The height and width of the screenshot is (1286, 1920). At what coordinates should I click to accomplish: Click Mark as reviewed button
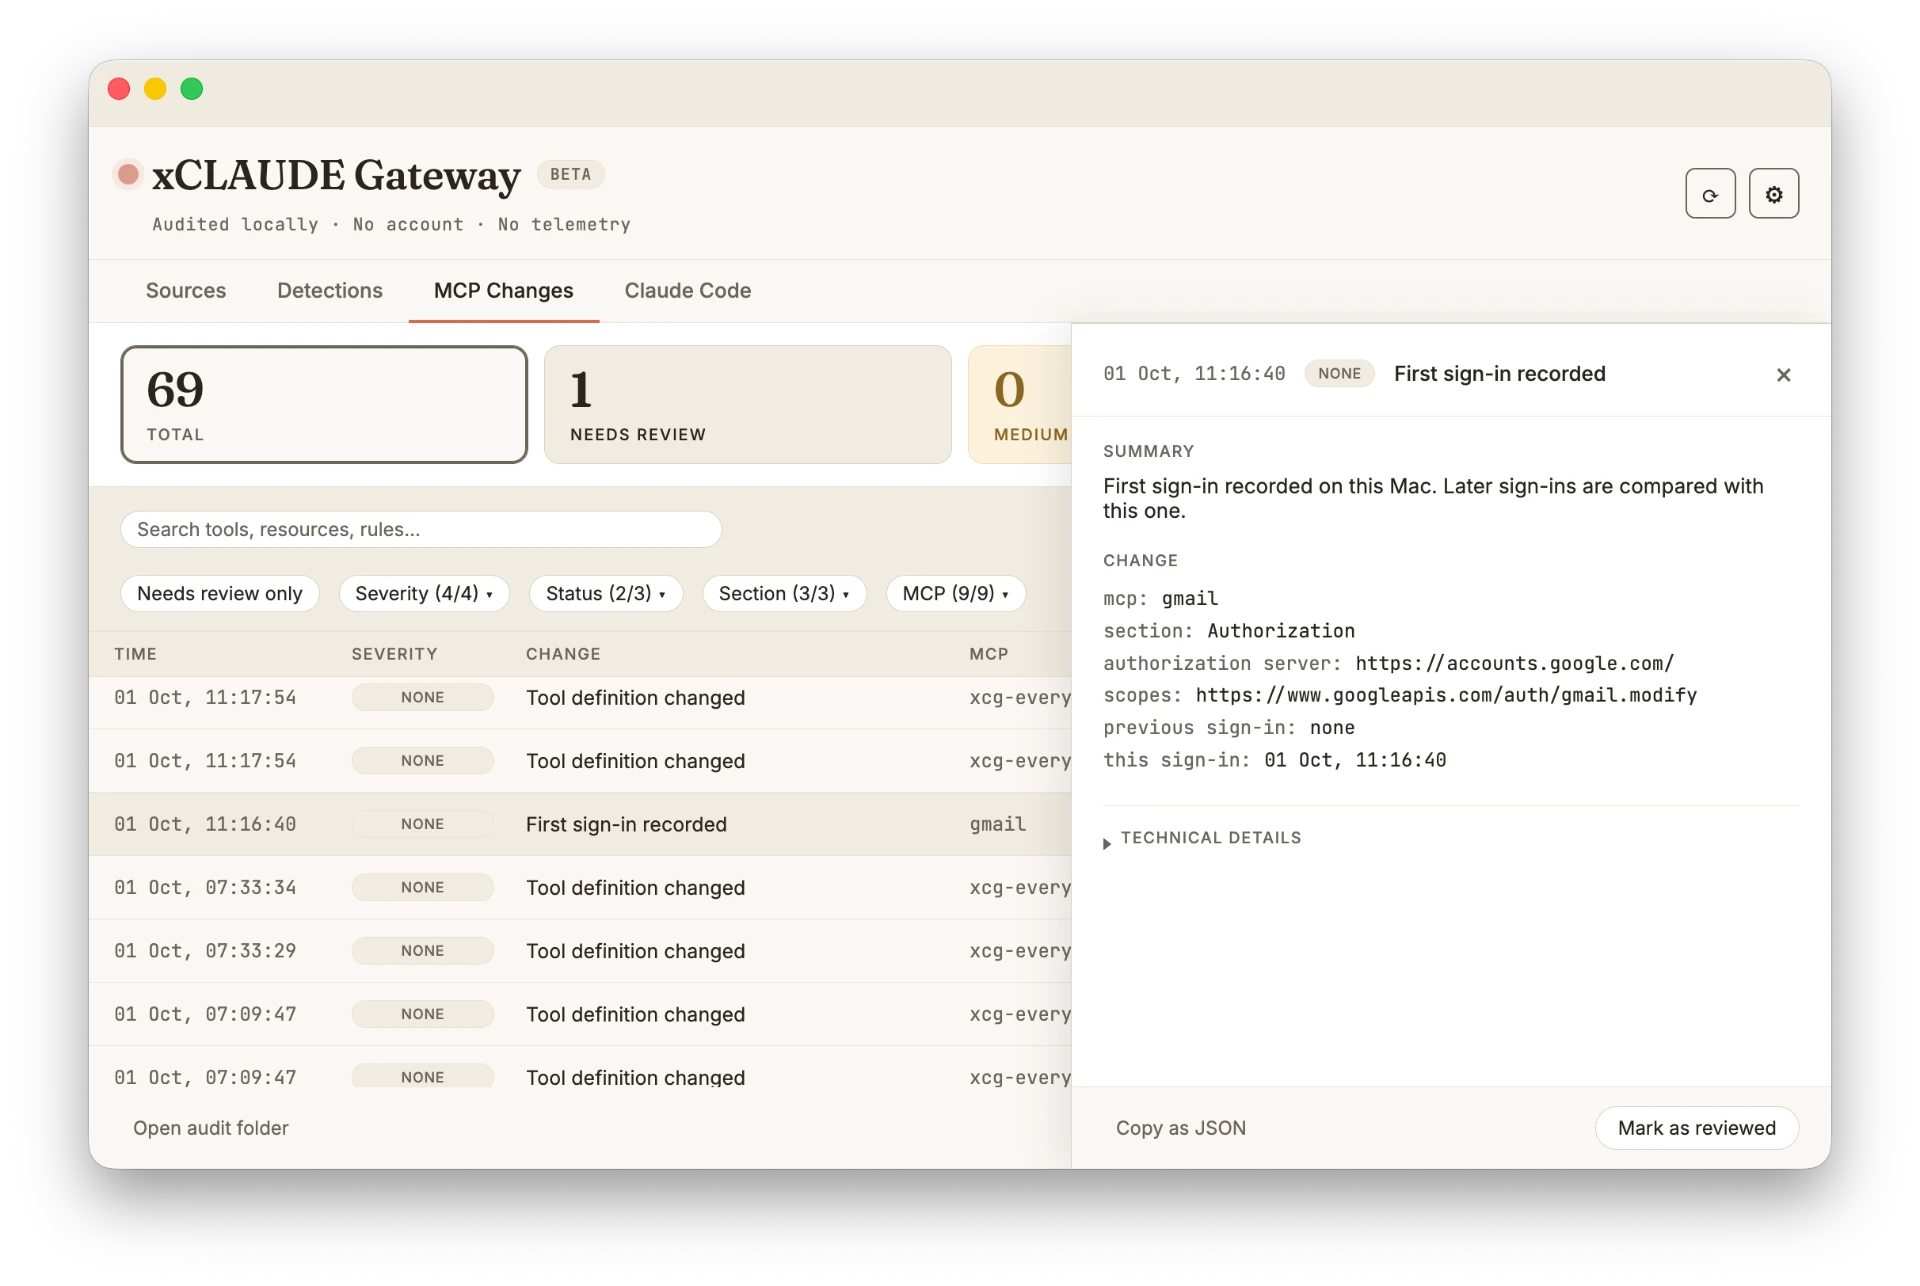point(1697,1128)
